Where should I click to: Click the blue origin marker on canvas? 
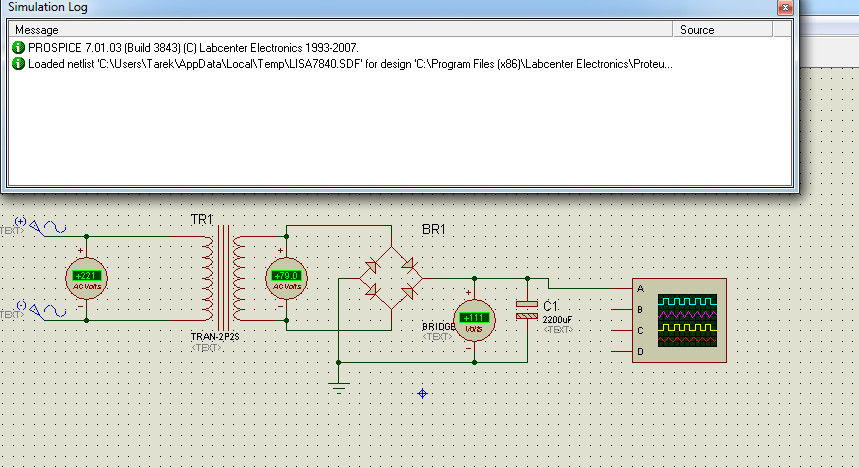[422, 393]
